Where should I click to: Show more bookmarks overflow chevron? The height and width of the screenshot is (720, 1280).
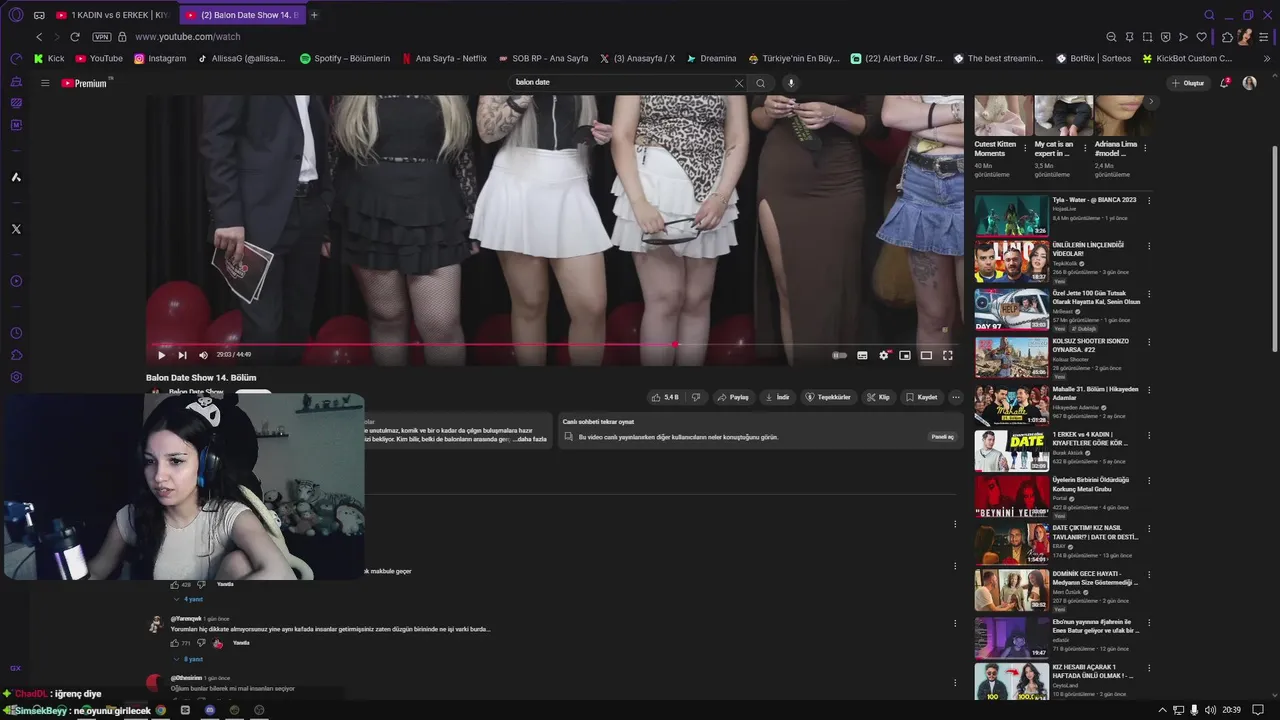pyautogui.click(x=1267, y=58)
